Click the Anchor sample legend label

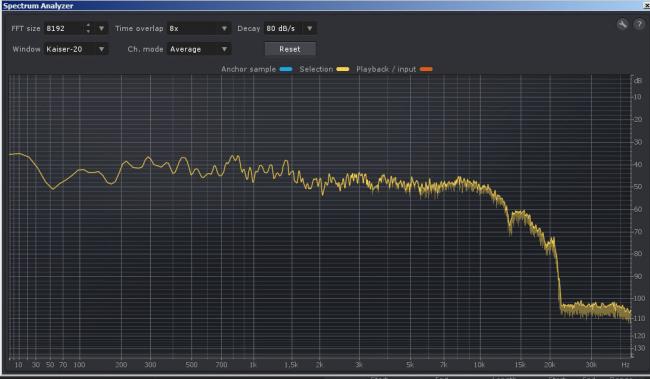coord(248,69)
